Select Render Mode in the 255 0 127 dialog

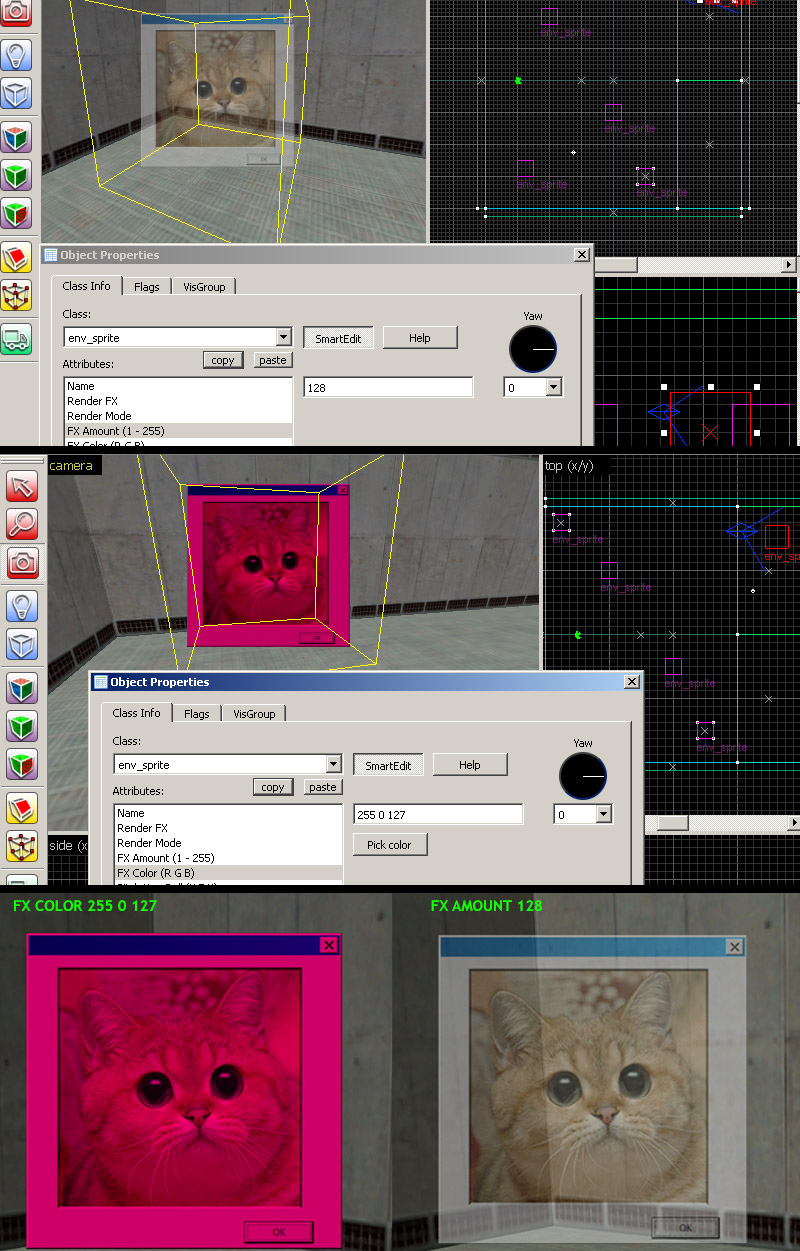click(228, 843)
